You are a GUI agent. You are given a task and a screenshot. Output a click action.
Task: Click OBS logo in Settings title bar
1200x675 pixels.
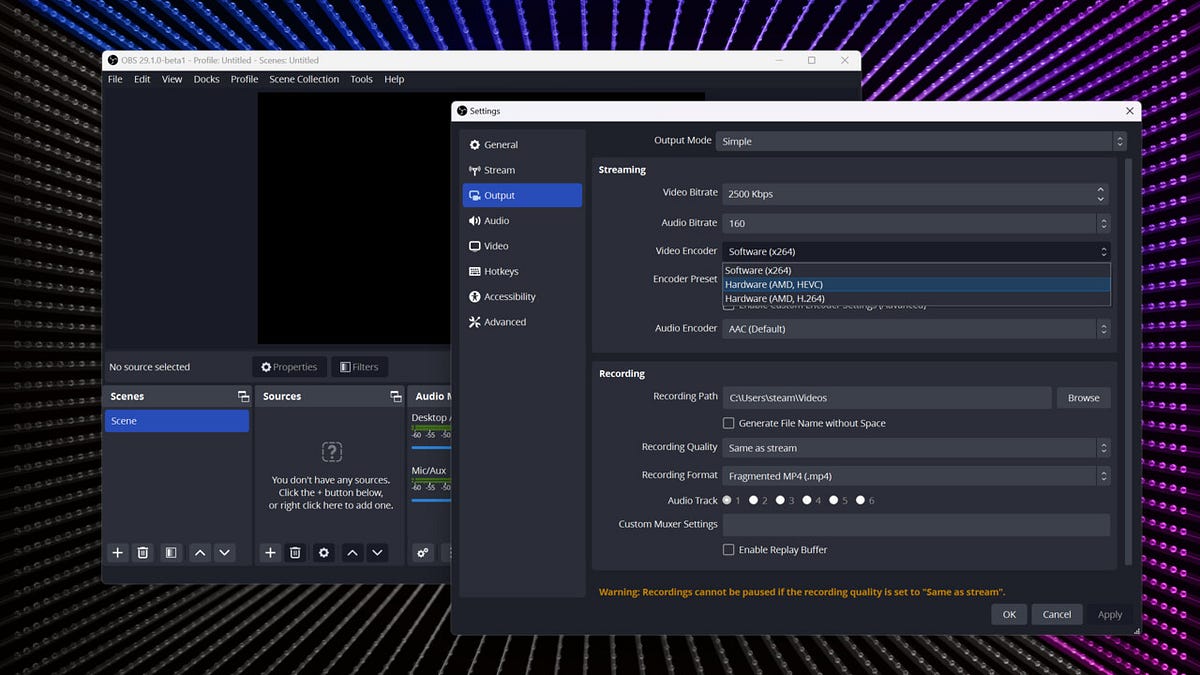tap(460, 111)
